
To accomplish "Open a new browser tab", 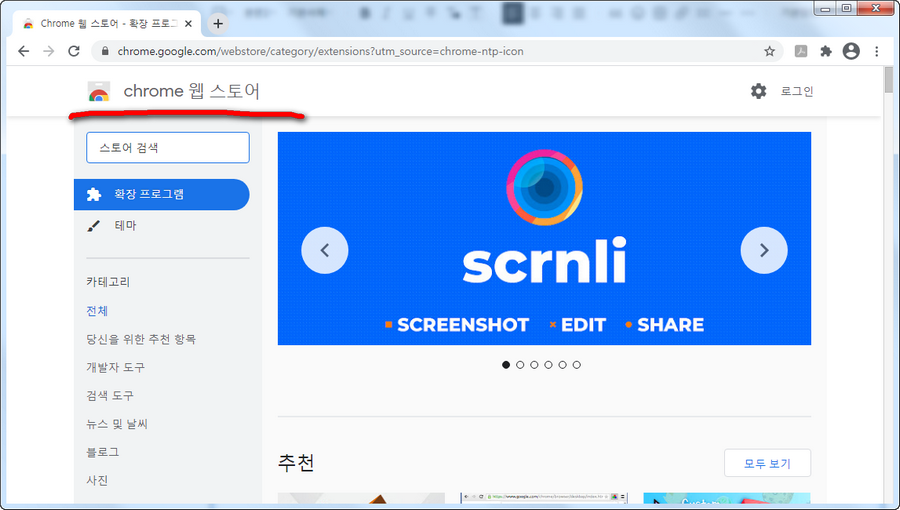I will click(x=218, y=24).
